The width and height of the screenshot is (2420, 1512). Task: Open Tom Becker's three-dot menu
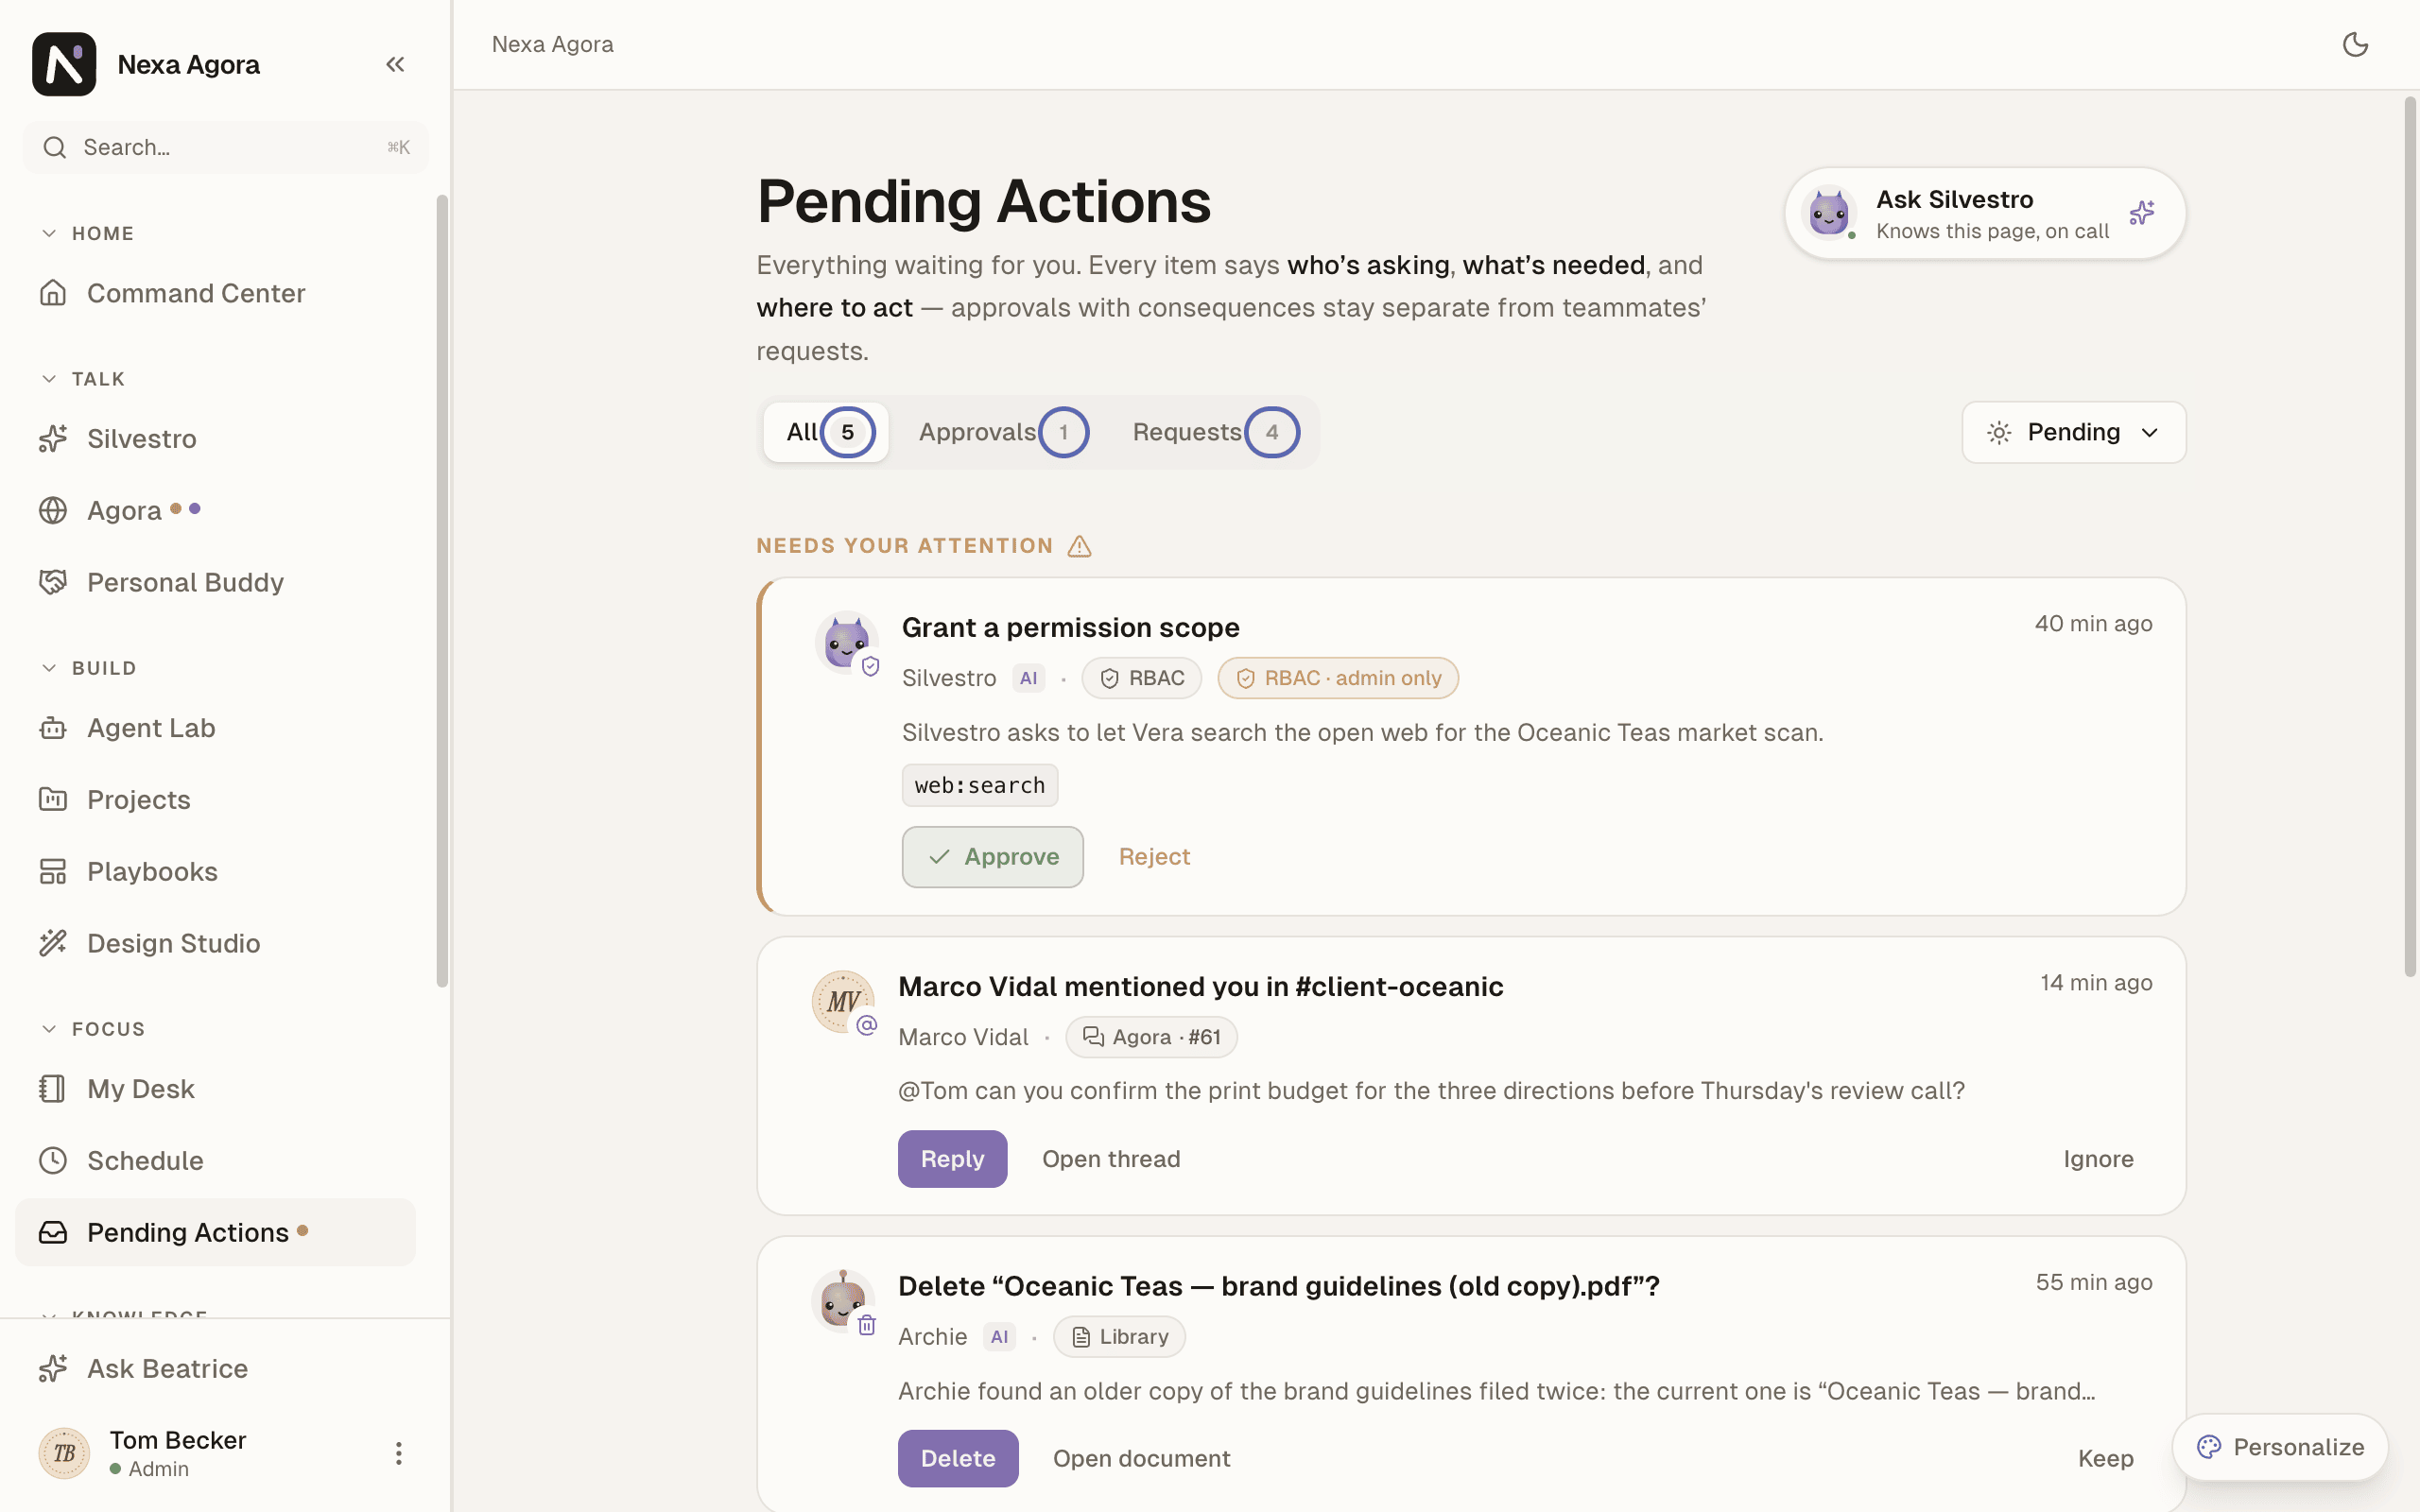tap(398, 1453)
